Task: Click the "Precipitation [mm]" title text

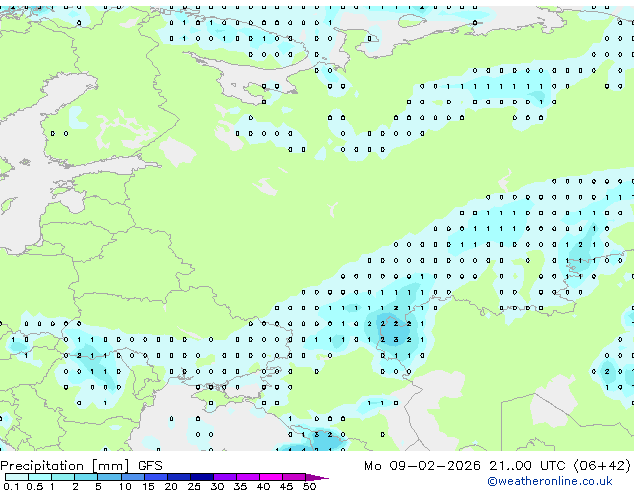Action: tap(65, 466)
